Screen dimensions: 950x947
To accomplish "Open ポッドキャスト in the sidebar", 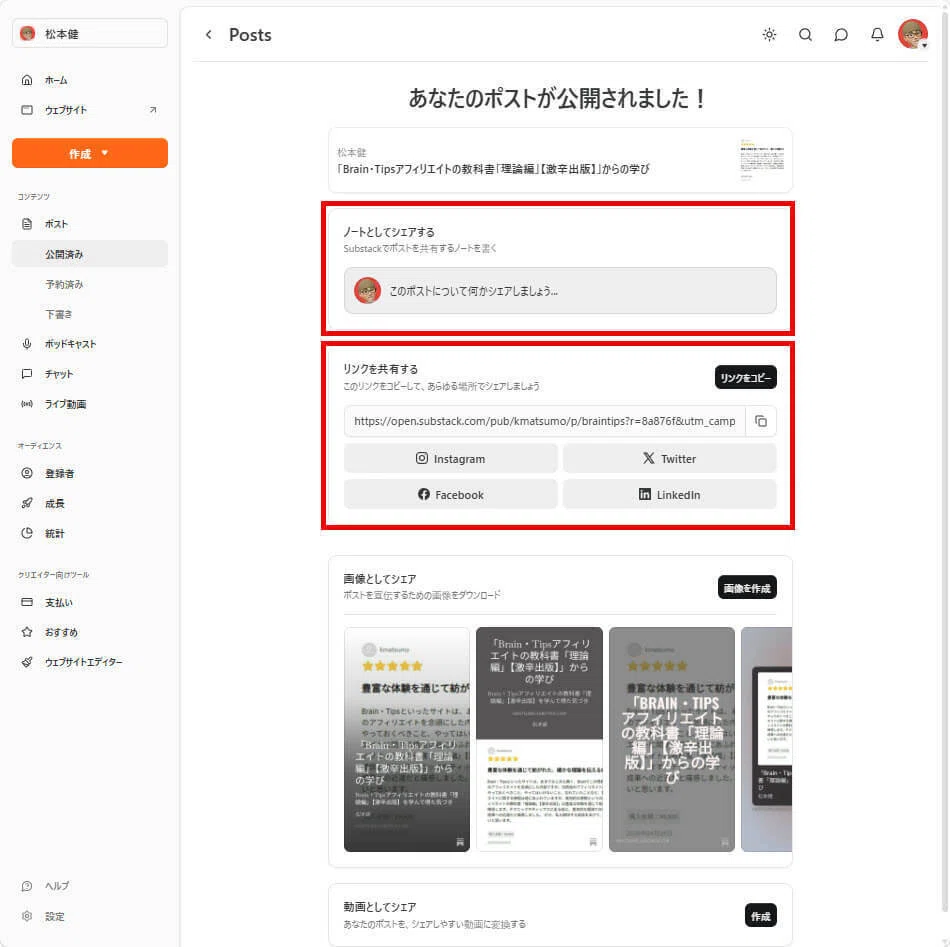I will coord(90,344).
